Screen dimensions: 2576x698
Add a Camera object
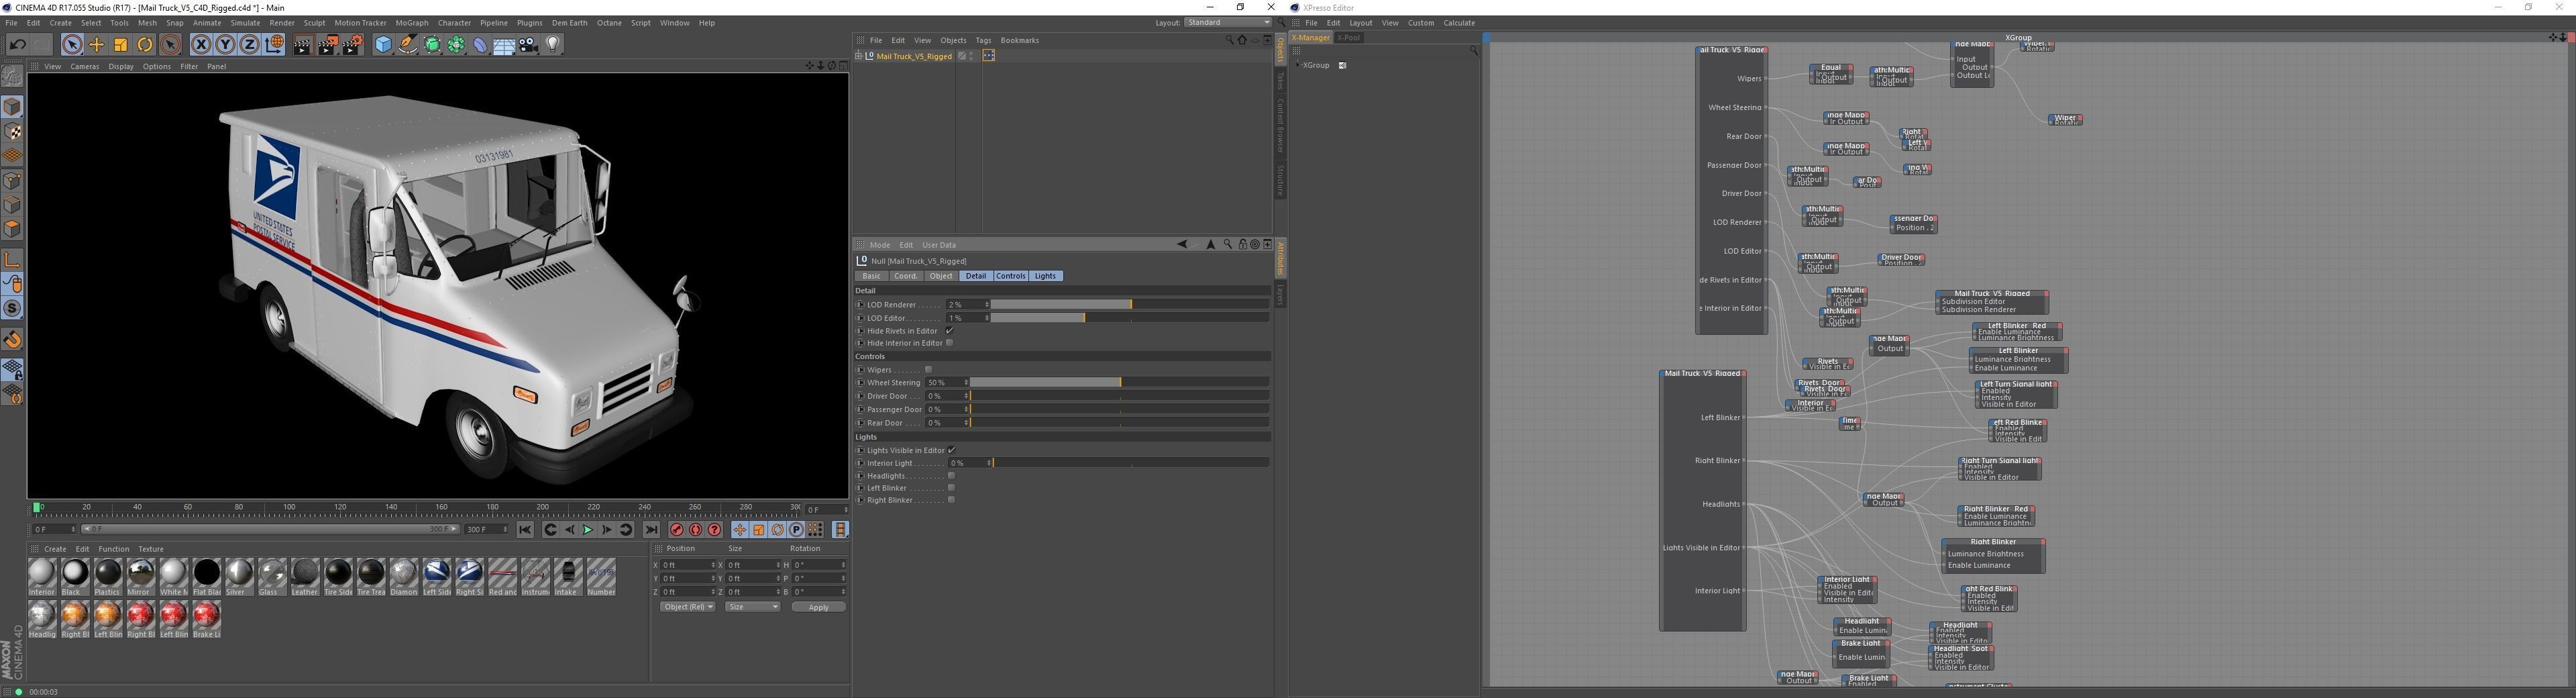click(528, 45)
